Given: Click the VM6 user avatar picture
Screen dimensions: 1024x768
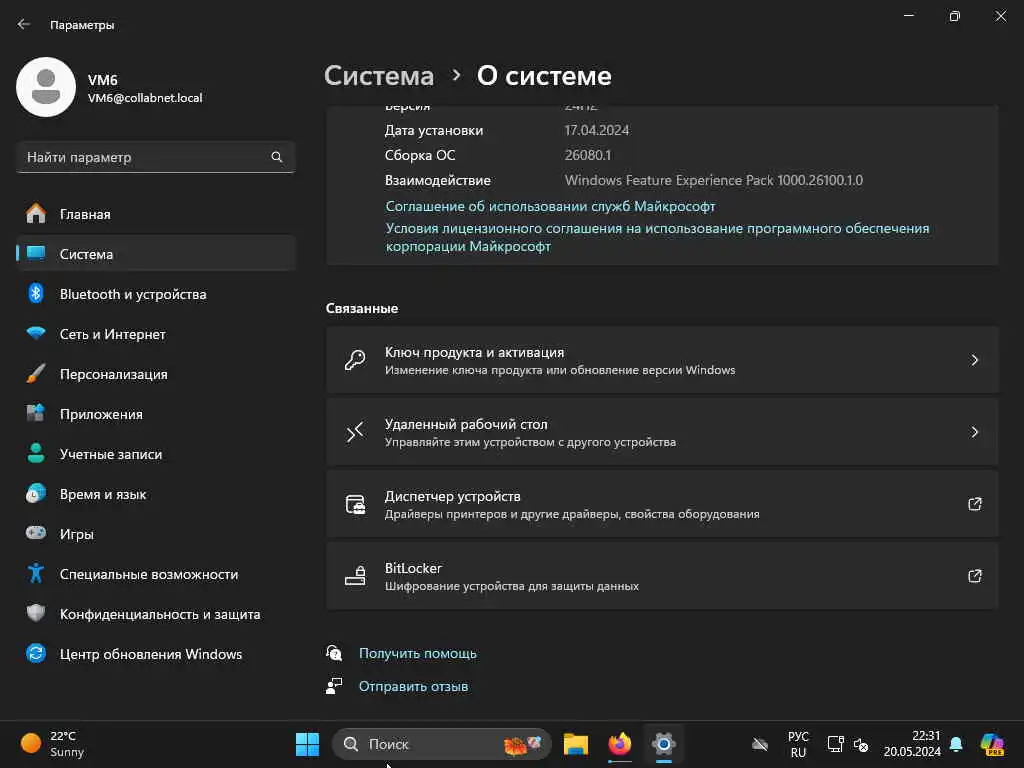Looking at the screenshot, I should [x=46, y=87].
